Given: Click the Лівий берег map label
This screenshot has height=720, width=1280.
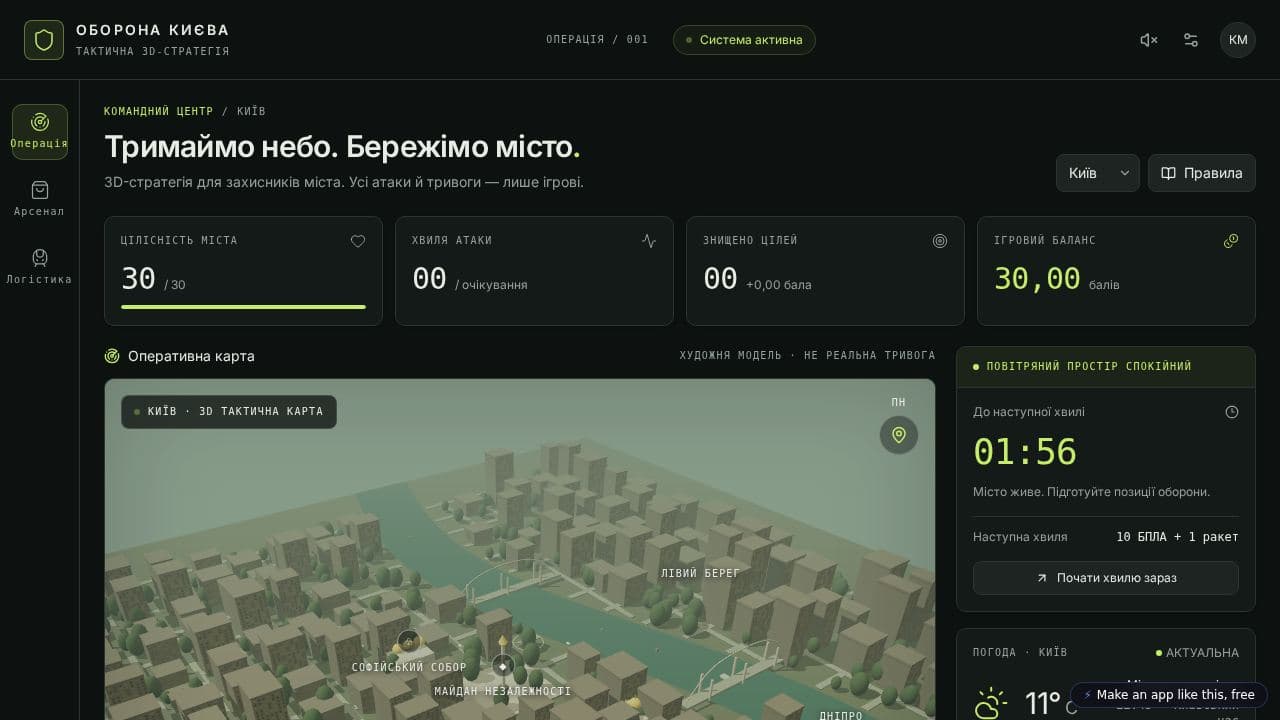Looking at the screenshot, I should click(x=700, y=573).
